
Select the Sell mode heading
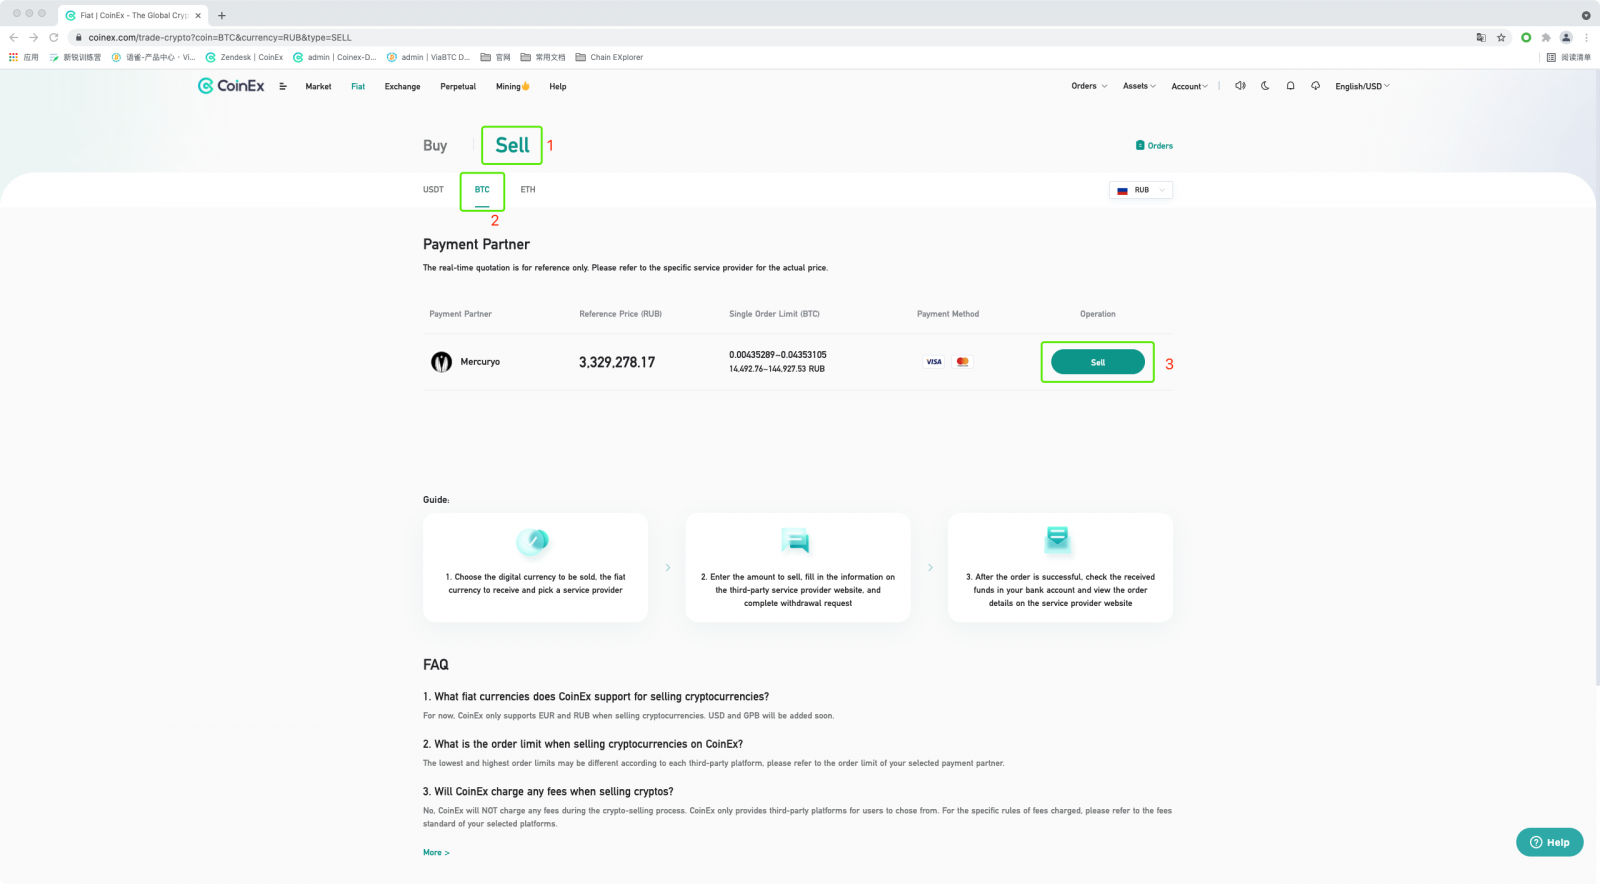tap(512, 146)
